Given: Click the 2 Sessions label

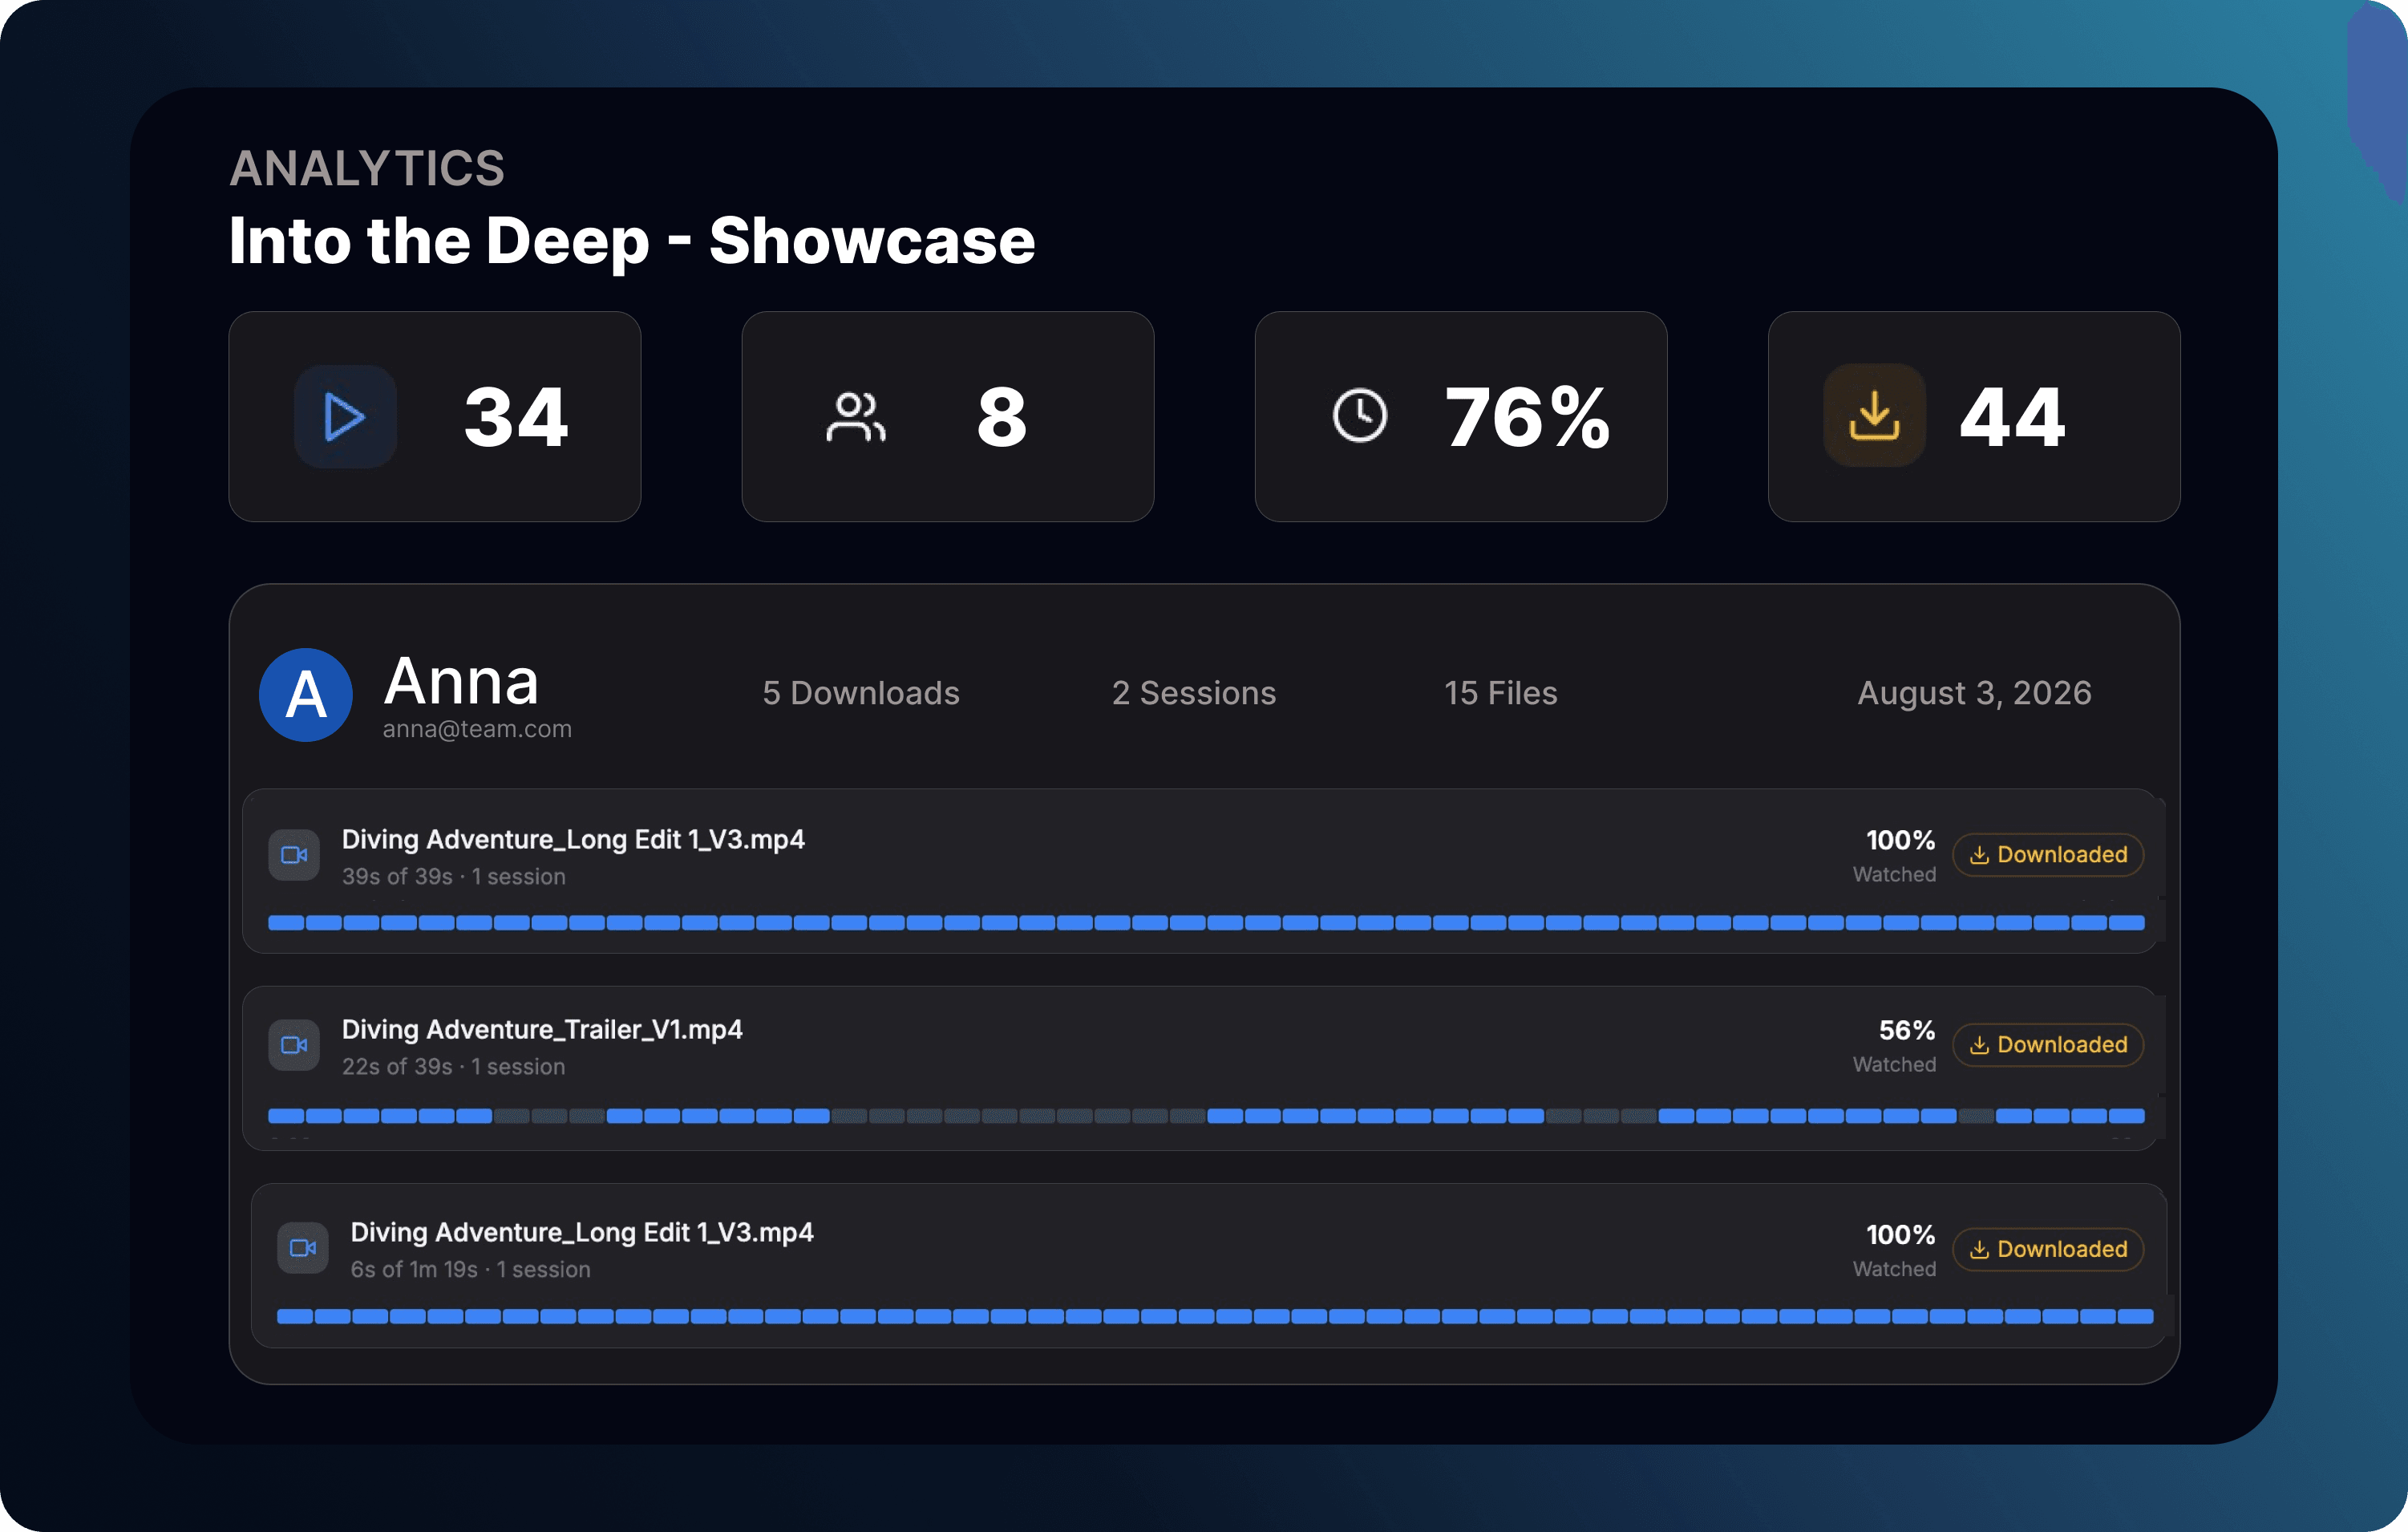Looking at the screenshot, I should (1194, 693).
